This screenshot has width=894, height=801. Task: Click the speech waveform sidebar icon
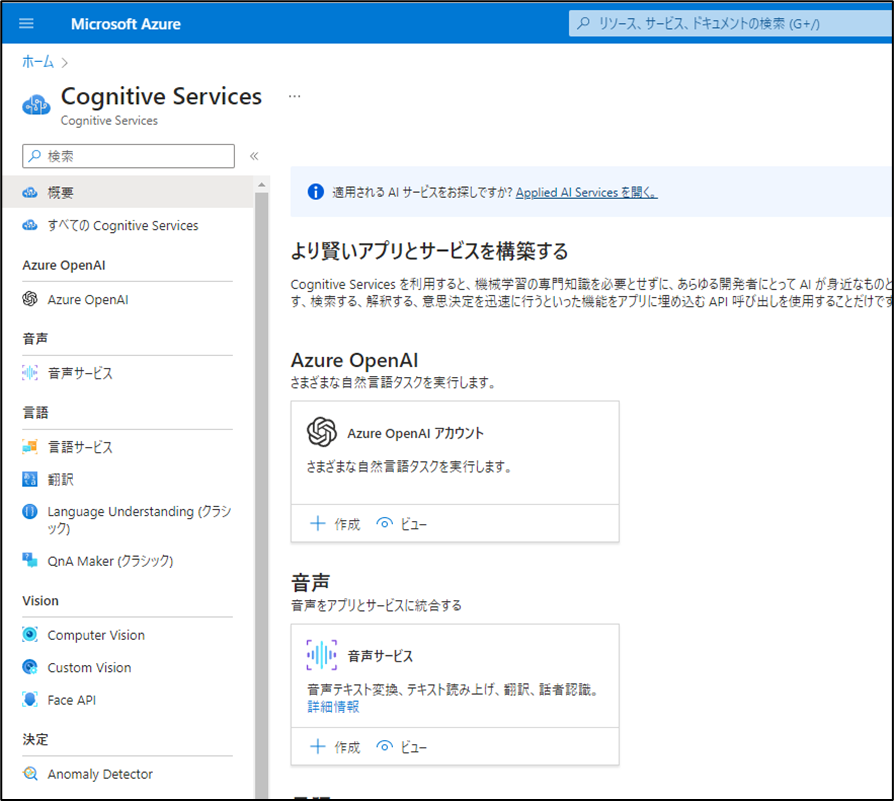pos(30,373)
